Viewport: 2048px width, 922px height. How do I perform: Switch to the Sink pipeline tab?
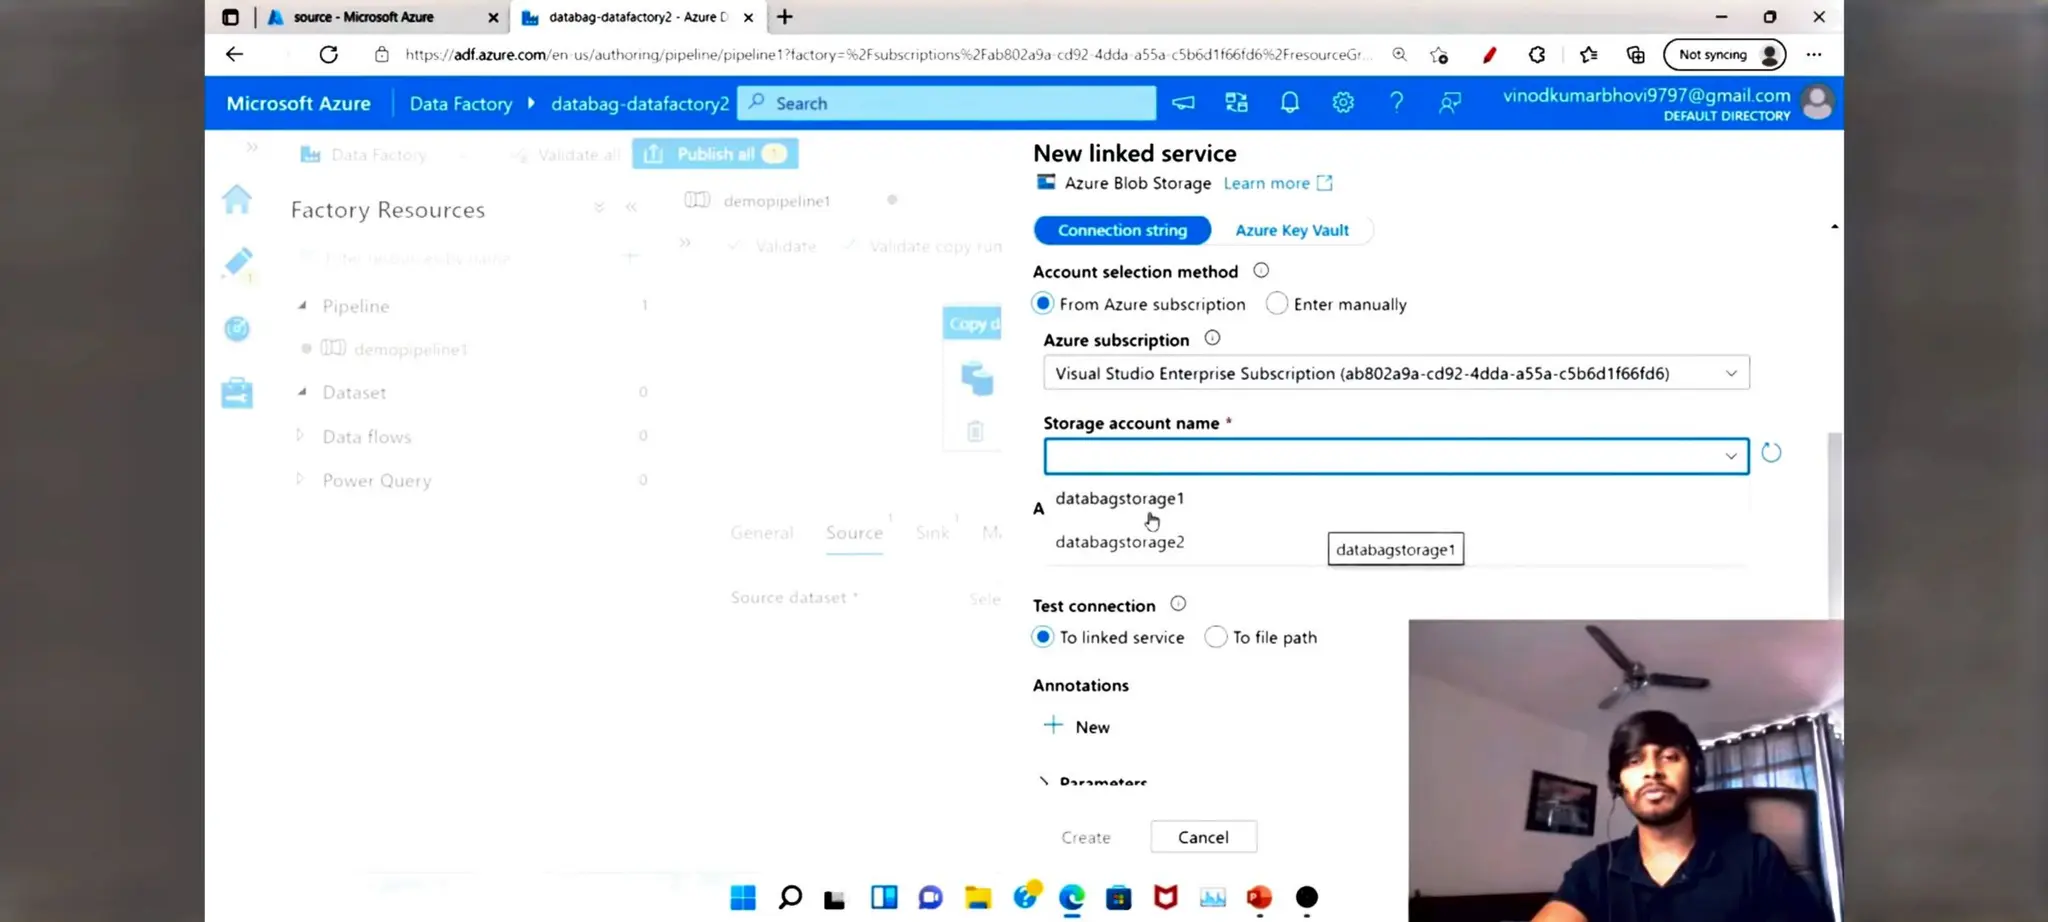pos(932,533)
